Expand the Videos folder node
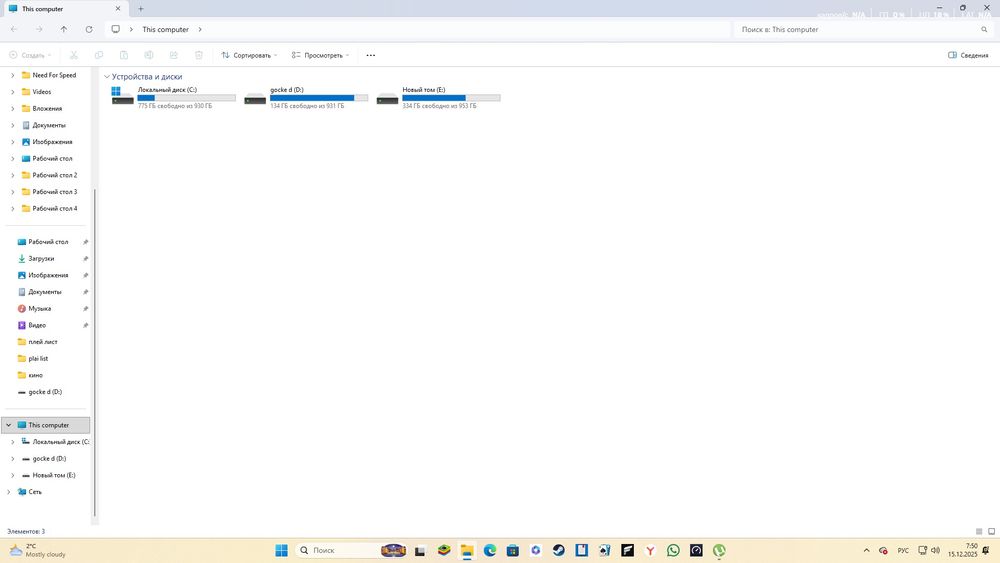This screenshot has width=1000, height=563. tap(12, 92)
